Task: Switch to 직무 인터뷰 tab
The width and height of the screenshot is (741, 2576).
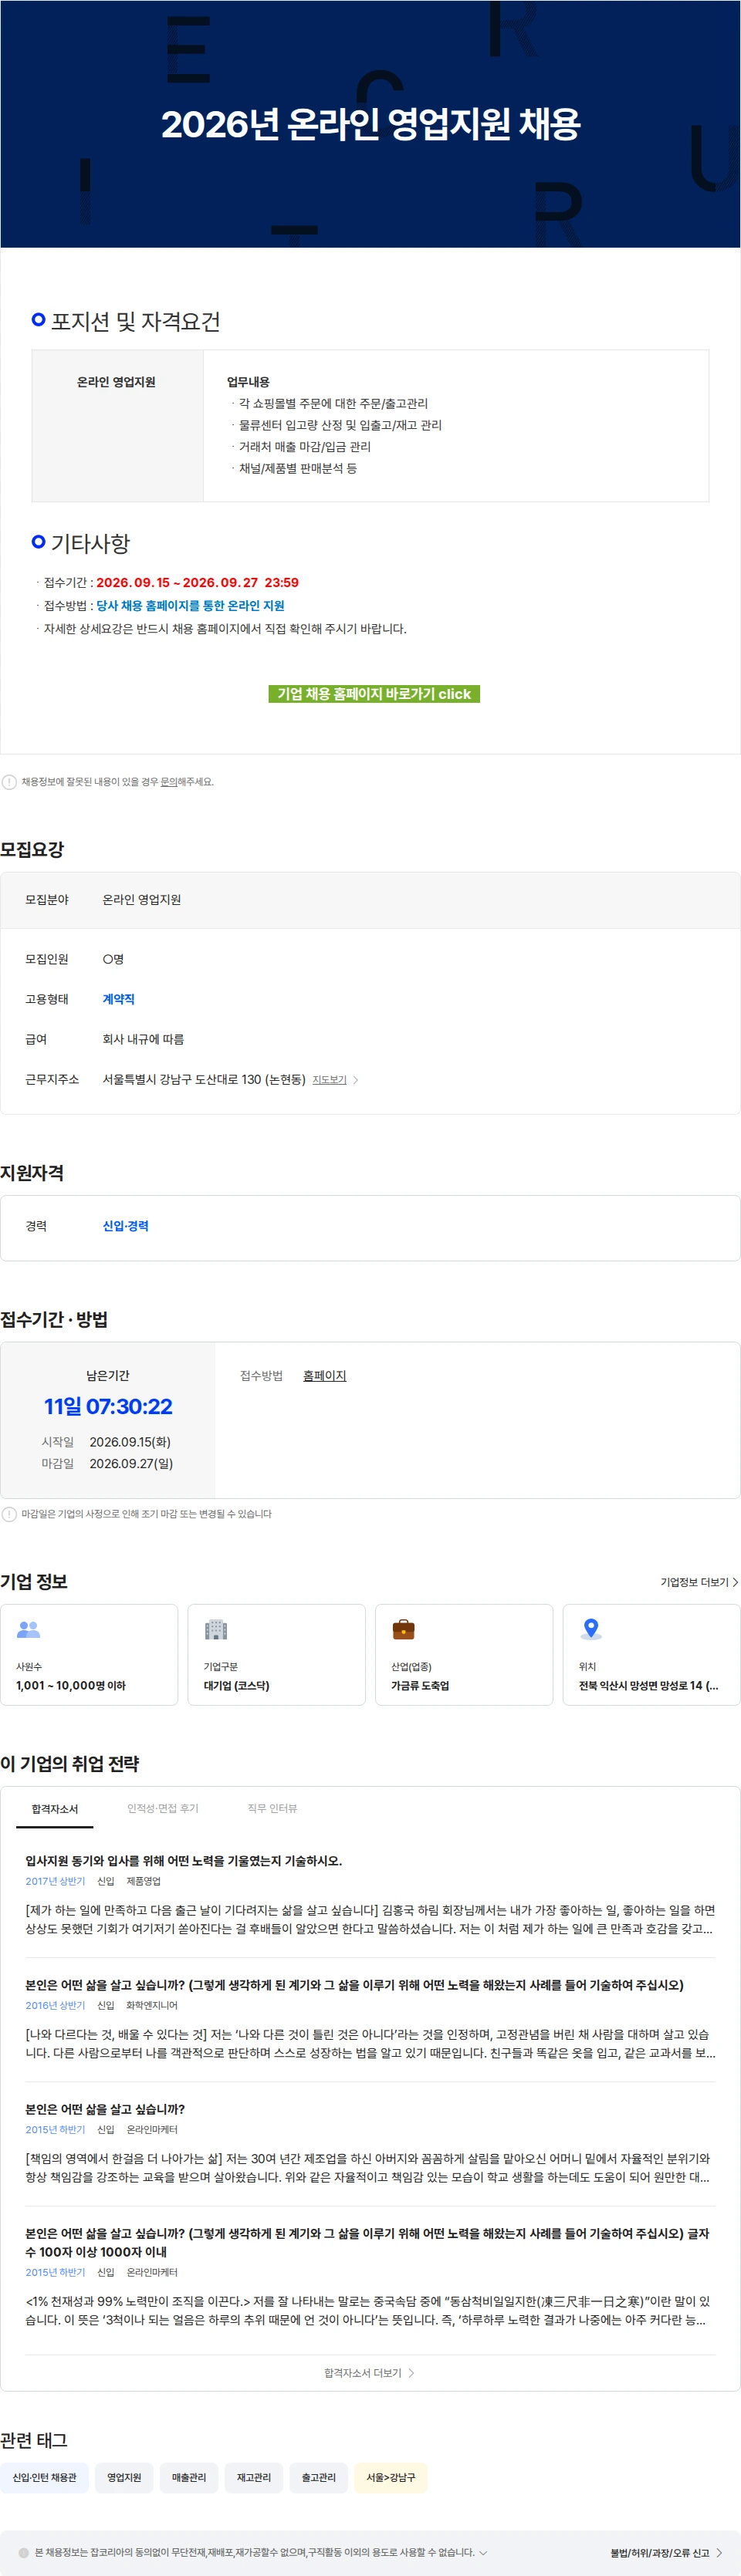Action: tap(272, 1808)
